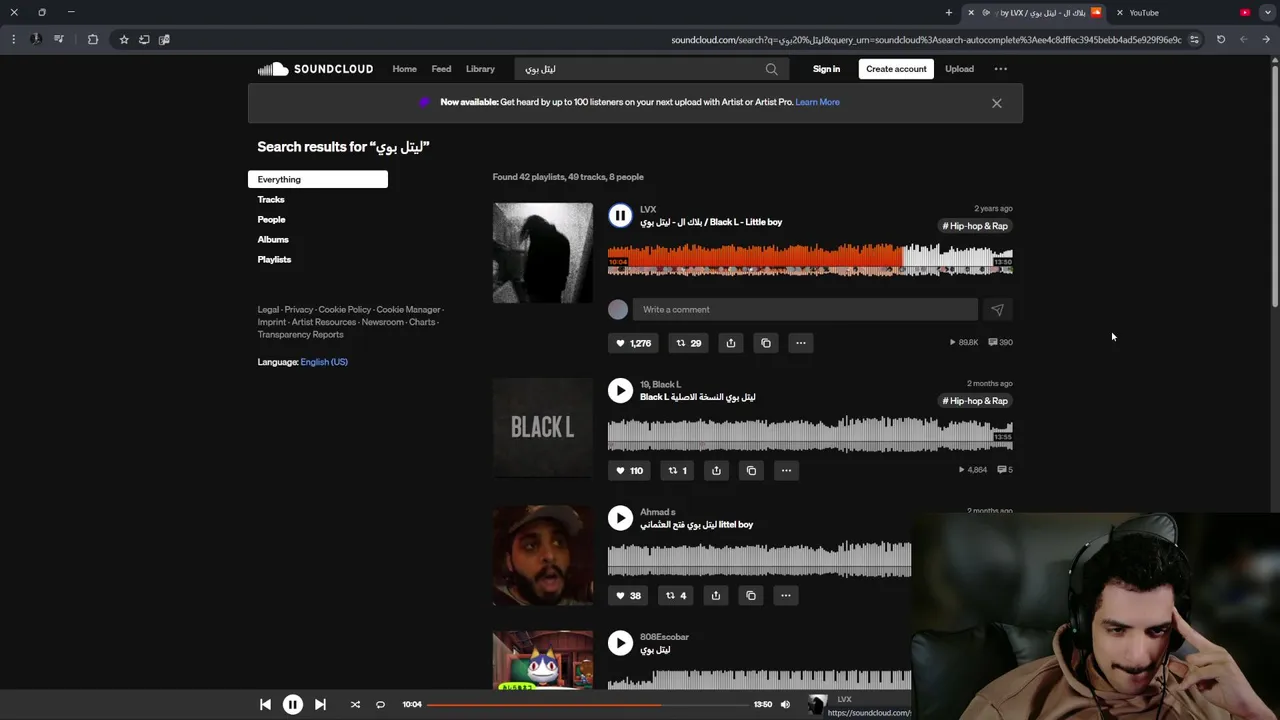Screen dimensions: 1280x720
Task: Repost the 19, Black L track
Action: [678, 470]
